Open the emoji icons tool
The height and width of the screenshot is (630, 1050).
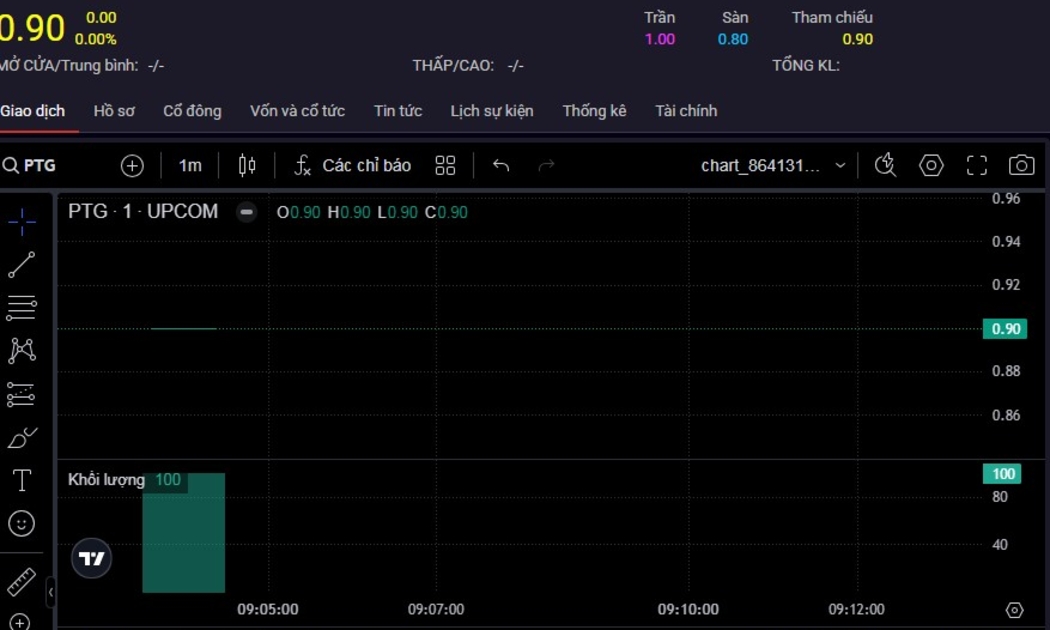click(x=21, y=523)
